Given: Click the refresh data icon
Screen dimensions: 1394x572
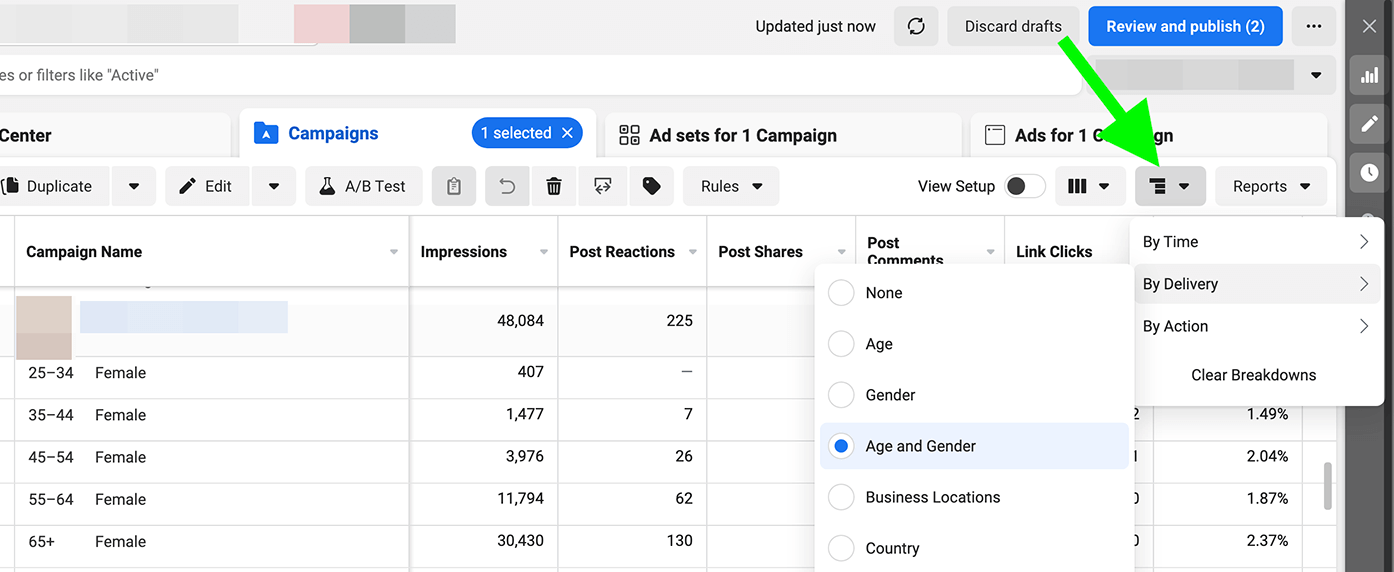Looking at the screenshot, I should [x=916, y=27].
